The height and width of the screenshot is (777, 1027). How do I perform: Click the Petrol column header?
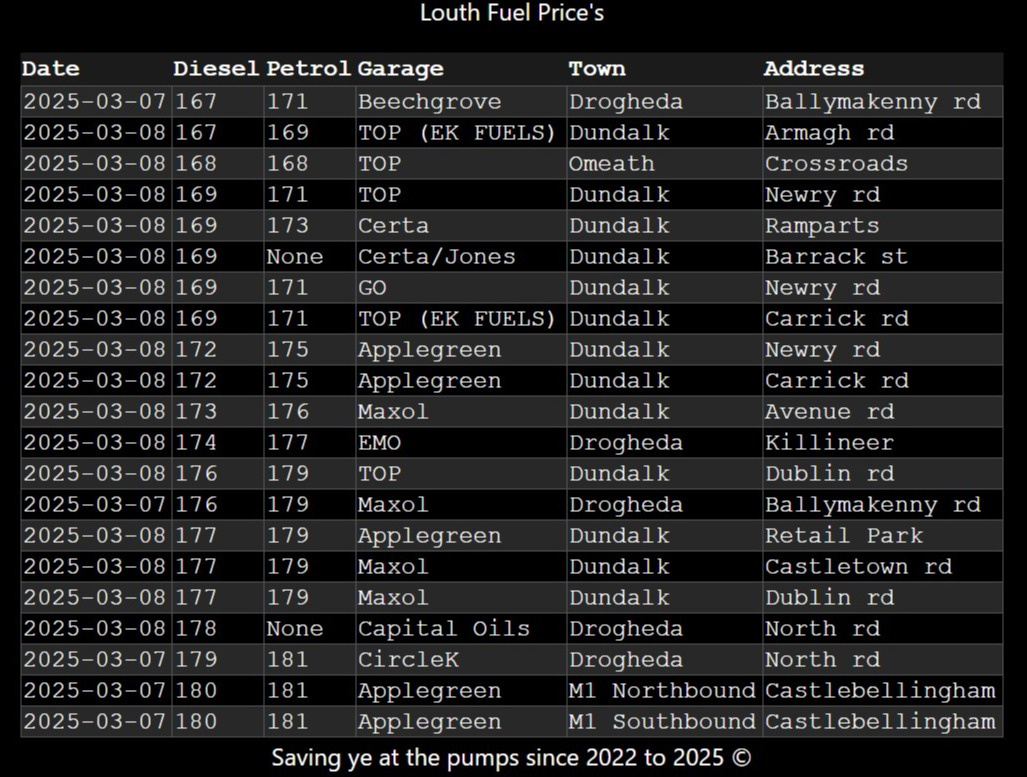(310, 69)
